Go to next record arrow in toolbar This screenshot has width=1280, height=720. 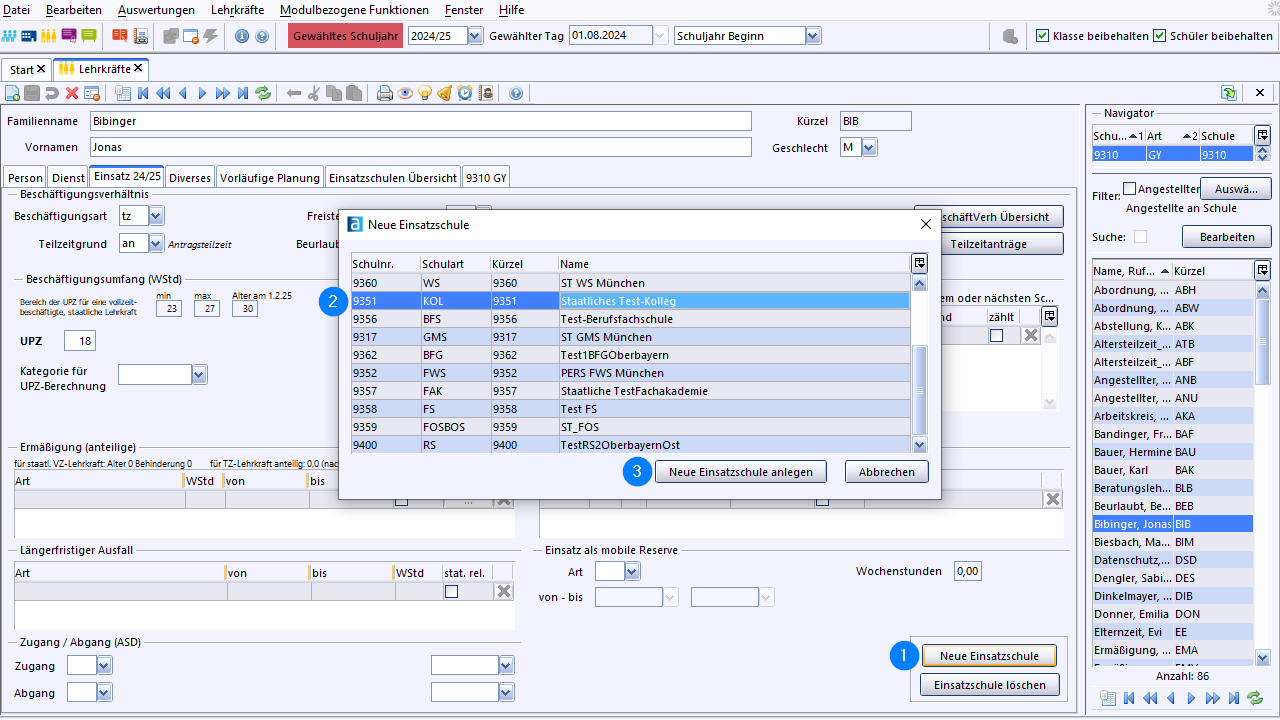click(x=202, y=93)
